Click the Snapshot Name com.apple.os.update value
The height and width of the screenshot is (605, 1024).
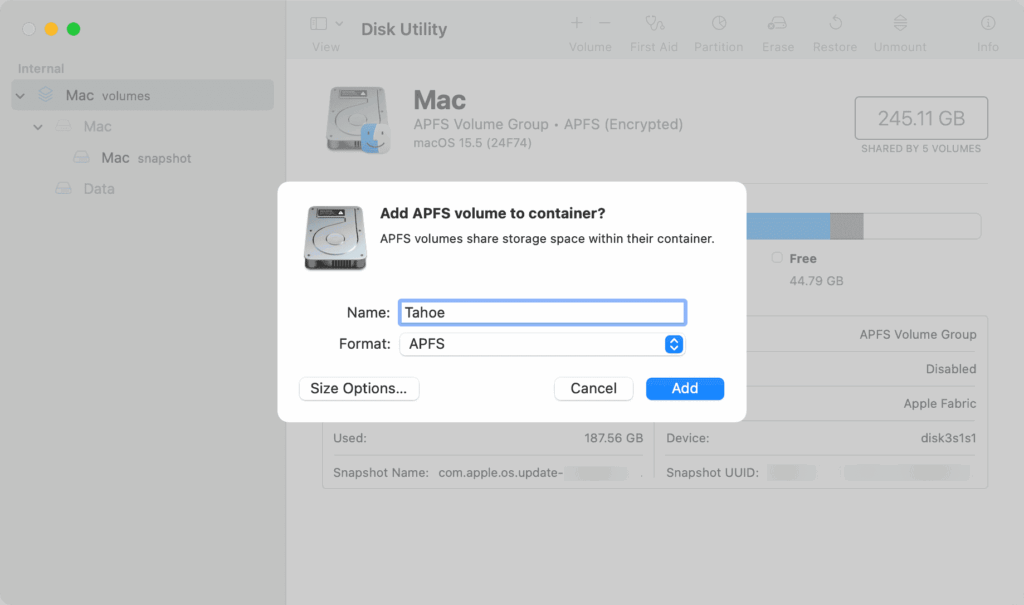coord(500,473)
